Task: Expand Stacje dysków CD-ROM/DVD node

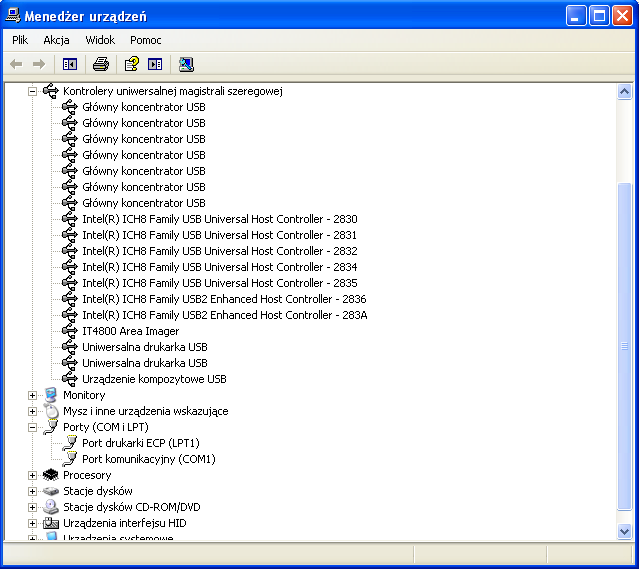Action: click(32, 507)
